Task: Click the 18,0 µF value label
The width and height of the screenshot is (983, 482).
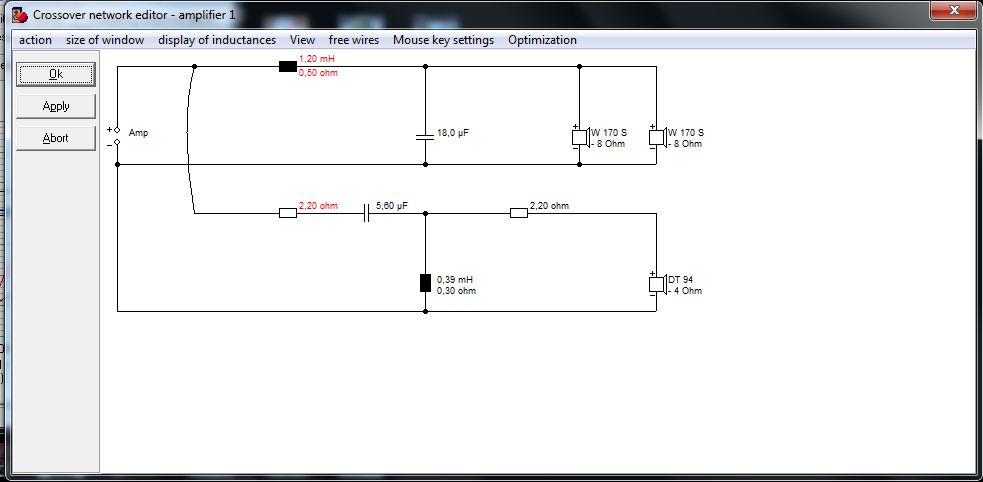Action: 453,133
